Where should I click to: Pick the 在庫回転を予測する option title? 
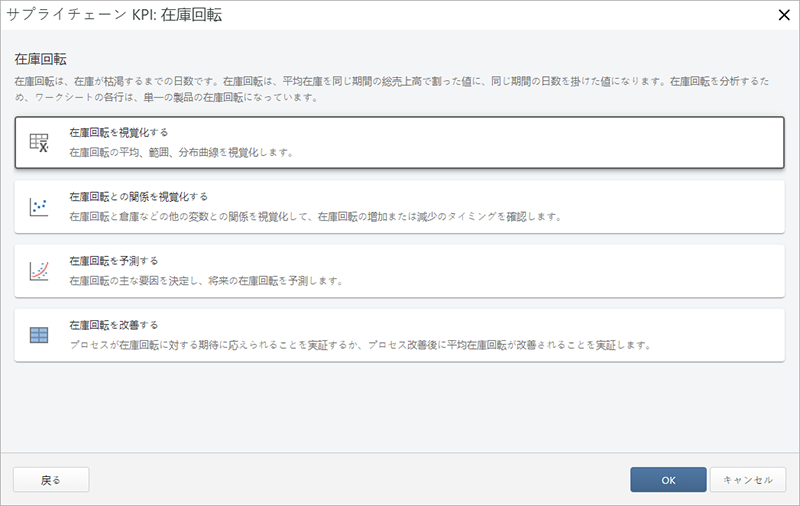pos(113,260)
